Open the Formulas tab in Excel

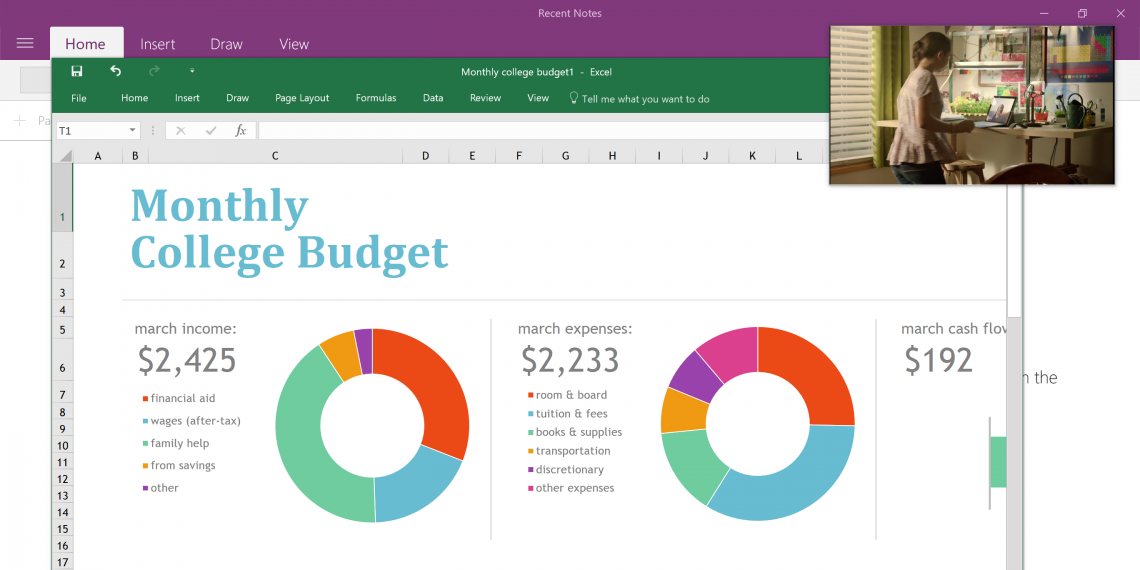click(x=376, y=98)
